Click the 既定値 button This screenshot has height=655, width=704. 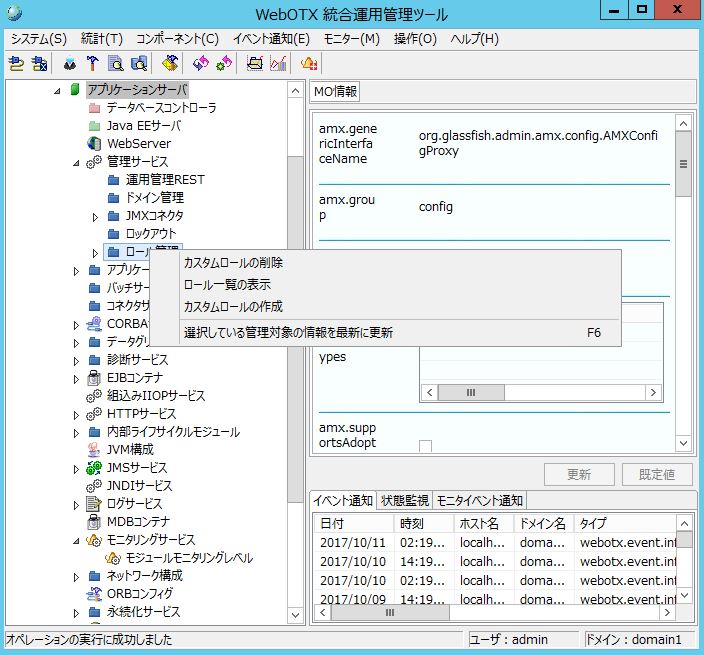(x=656, y=474)
